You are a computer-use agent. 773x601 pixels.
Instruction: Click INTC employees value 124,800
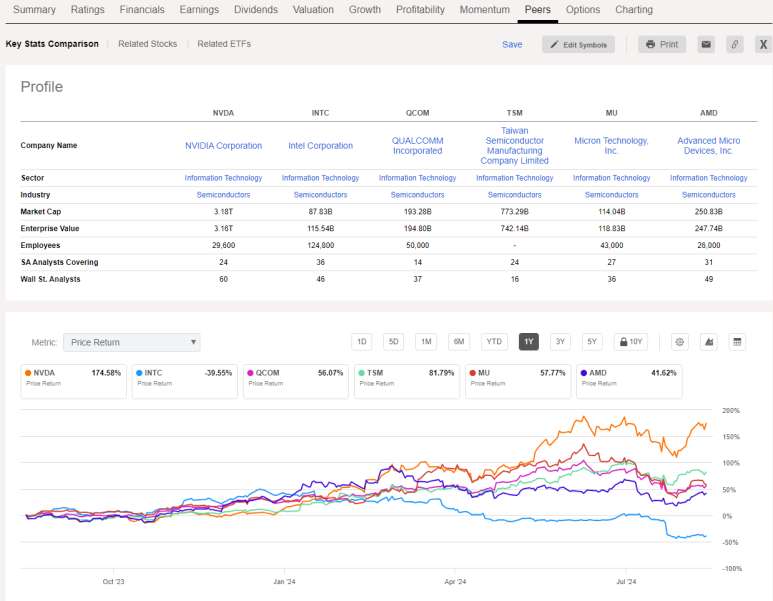[320, 245]
